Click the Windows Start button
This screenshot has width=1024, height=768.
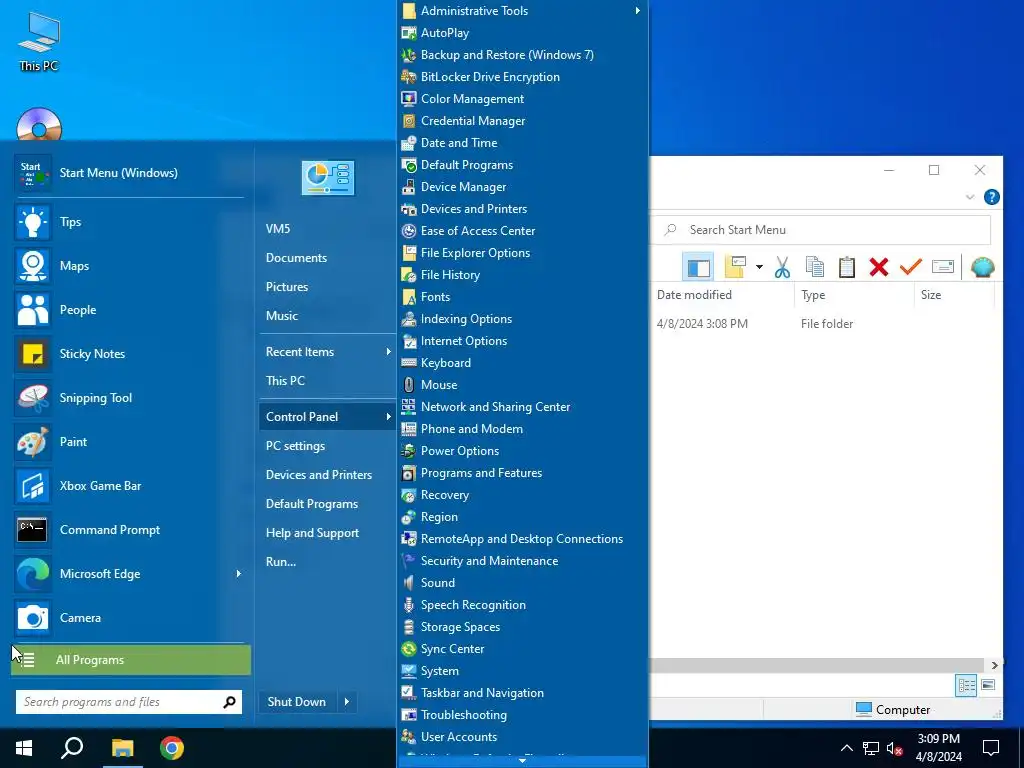[24, 748]
